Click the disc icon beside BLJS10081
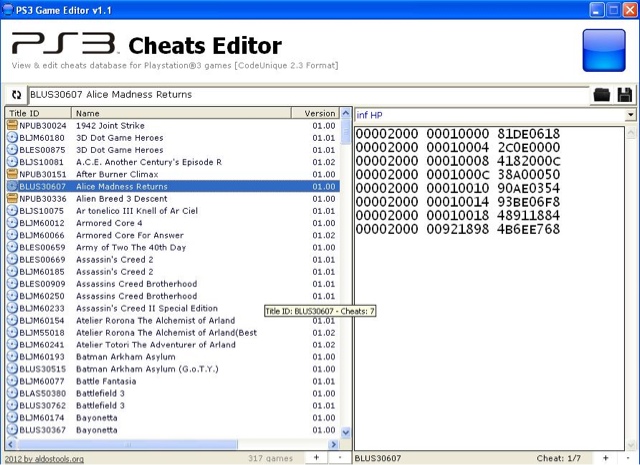 [x=13, y=162]
